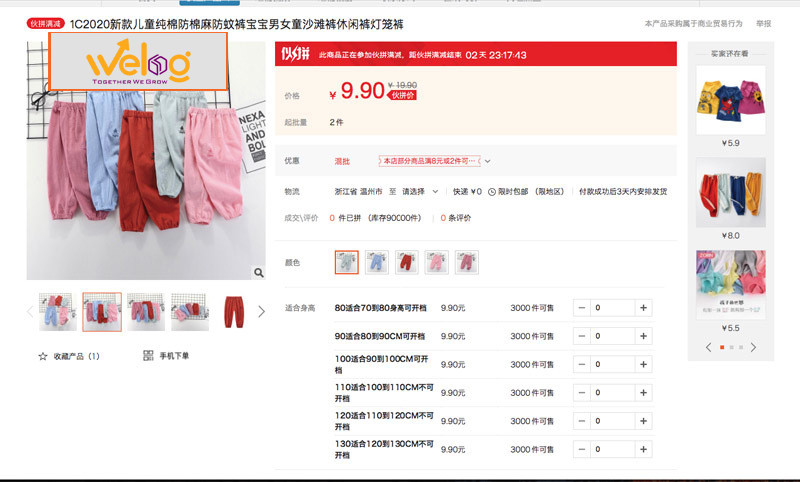Choose the red pants color option
This screenshot has width=800, height=482.
(406, 263)
